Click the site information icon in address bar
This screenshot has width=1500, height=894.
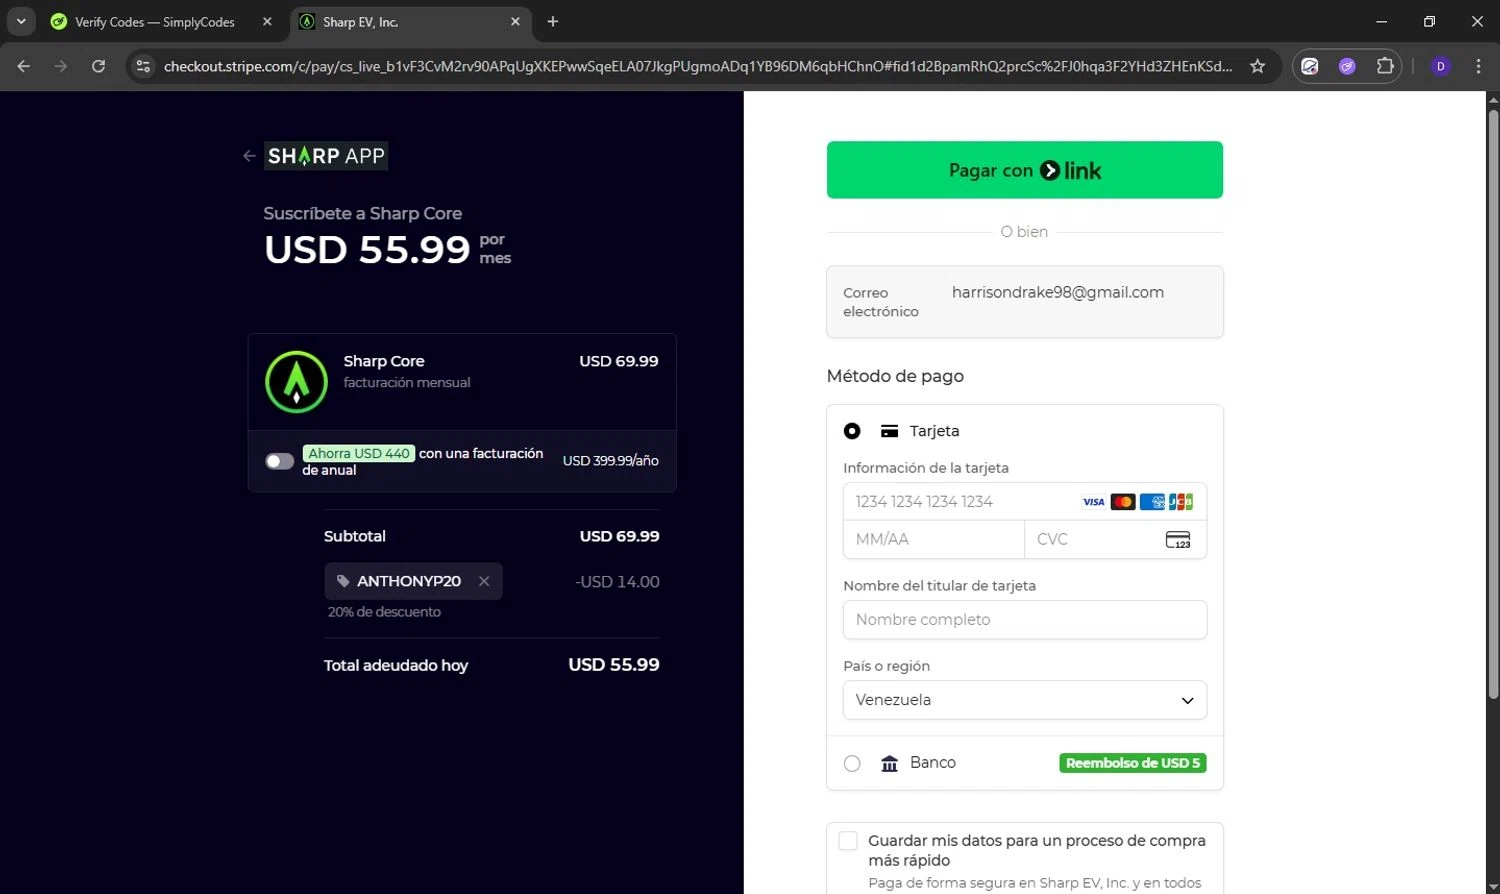[143, 66]
